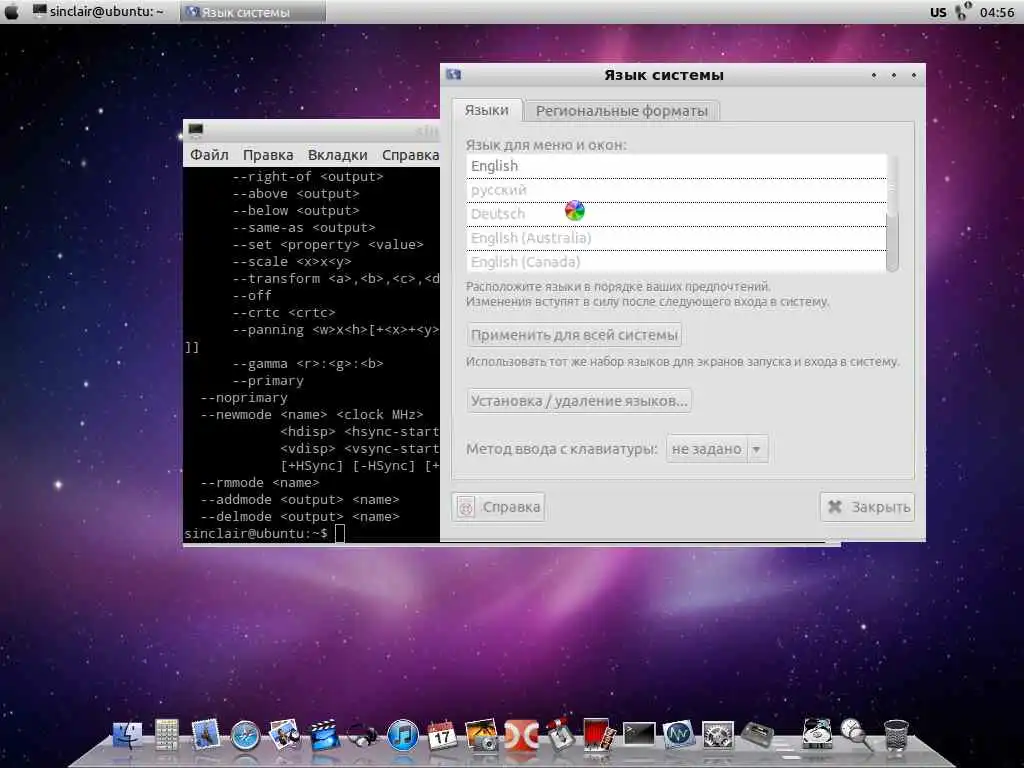Launch iTunes music note icon
This screenshot has height=768, width=1024.
(x=402, y=736)
